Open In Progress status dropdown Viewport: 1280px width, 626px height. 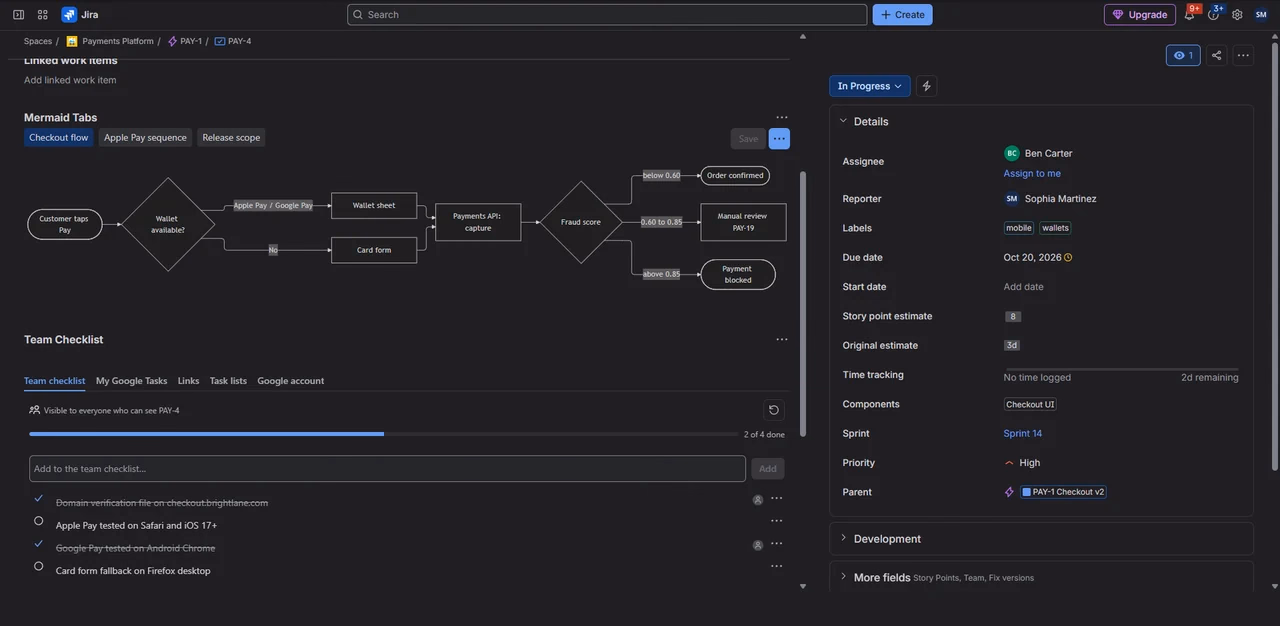click(x=870, y=86)
